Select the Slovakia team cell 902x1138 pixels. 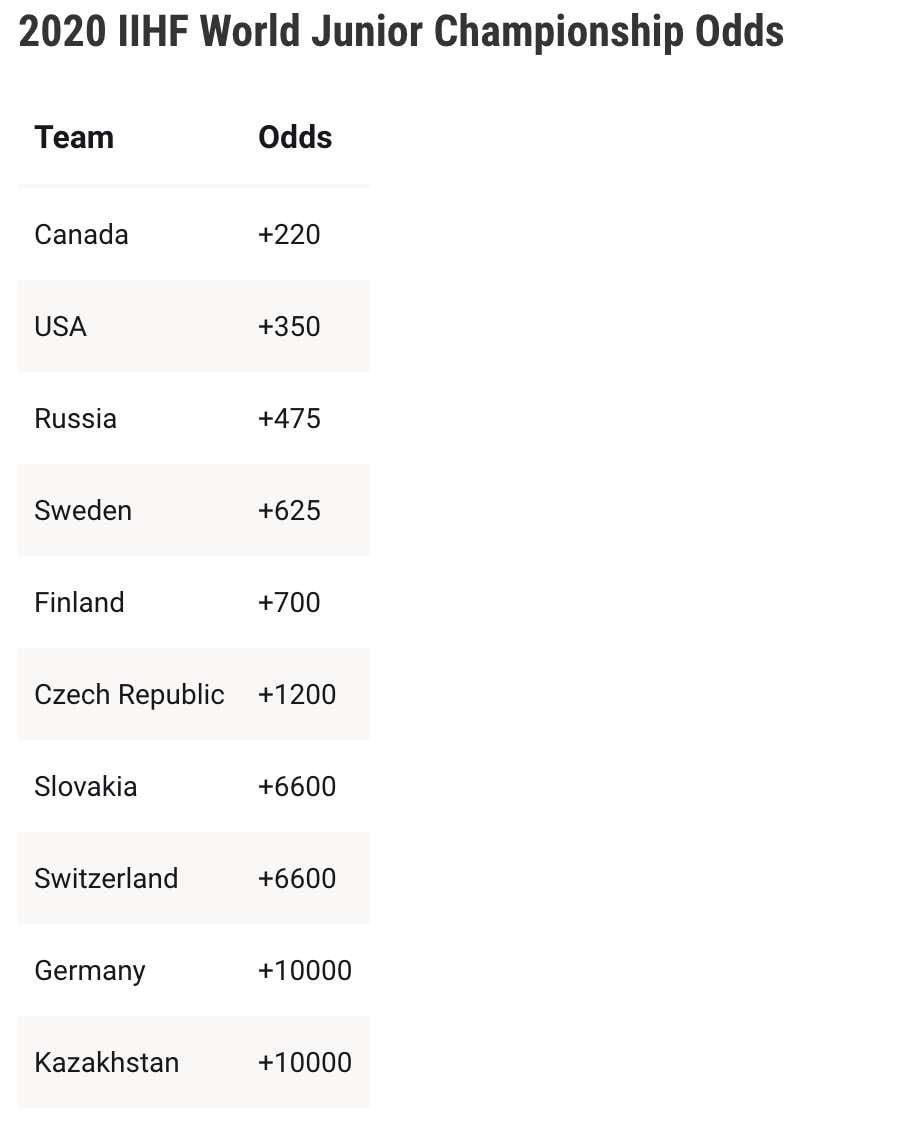pos(85,787)
